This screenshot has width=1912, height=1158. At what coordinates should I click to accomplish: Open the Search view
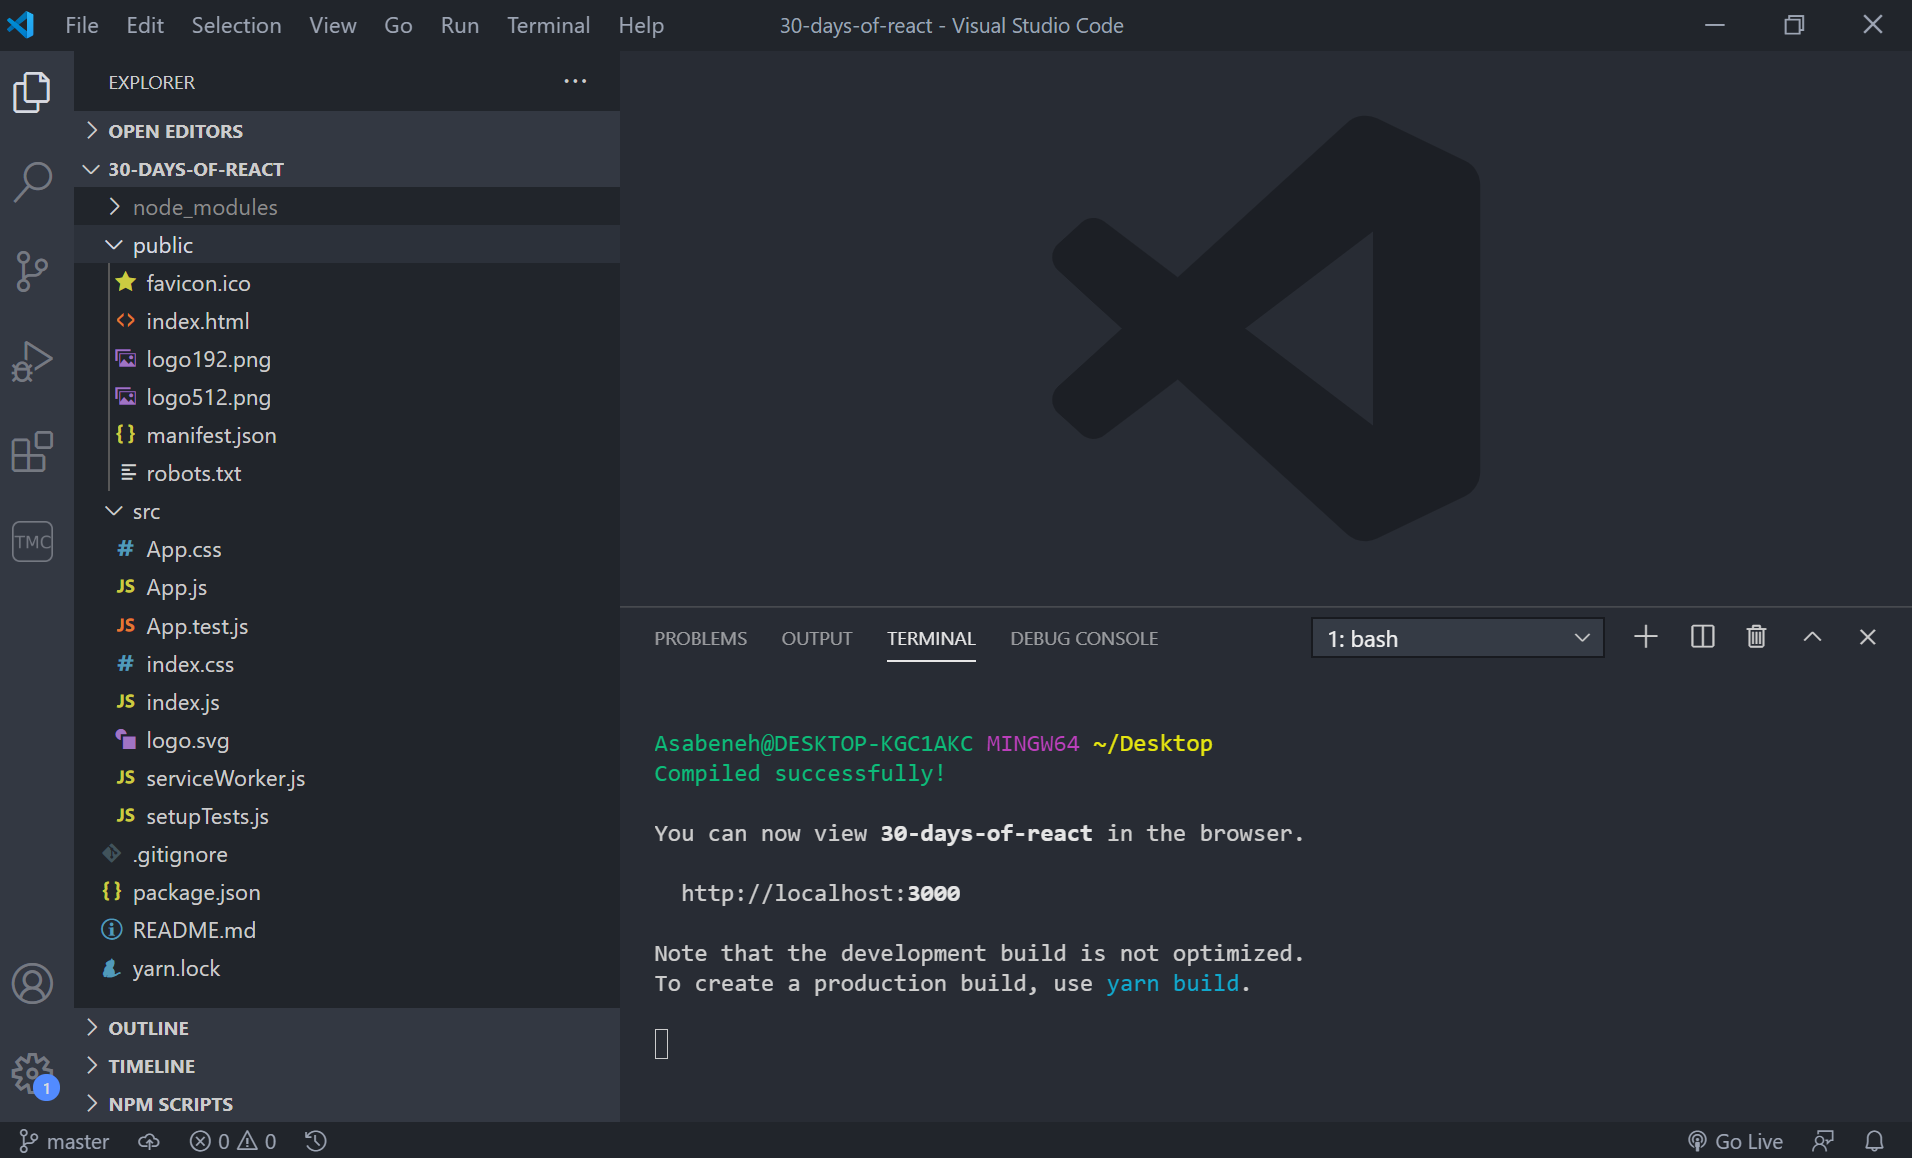pos(33,181)
